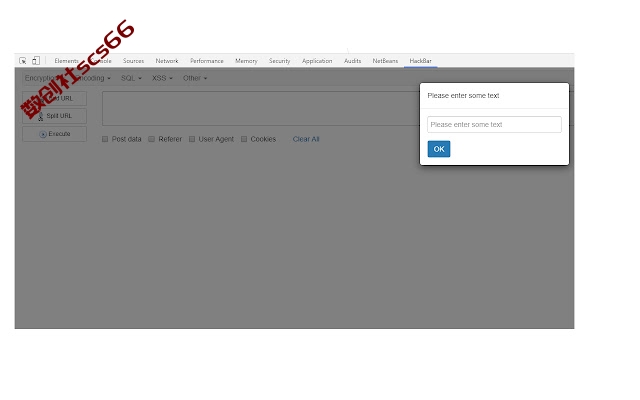This screenshot has width=640, height=400.
Task: Expand the XSS dropdown menu
Action: pyautogui.click(x=162, y=78)
